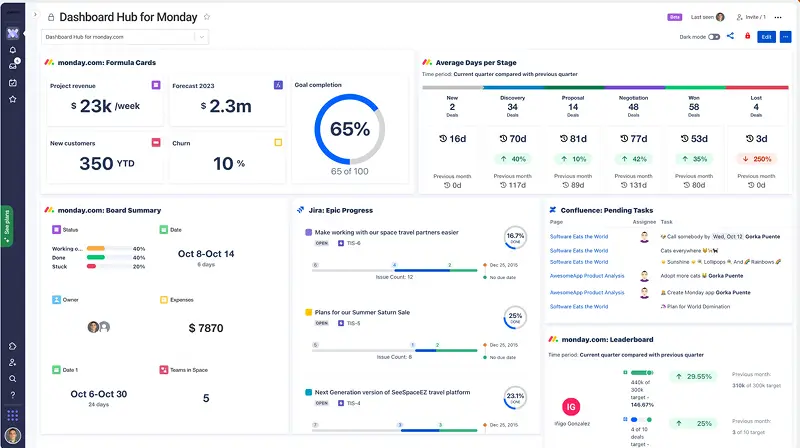Click the 16.7% done epic progress circle
The image size is (800, 448).
pos(515,237)
